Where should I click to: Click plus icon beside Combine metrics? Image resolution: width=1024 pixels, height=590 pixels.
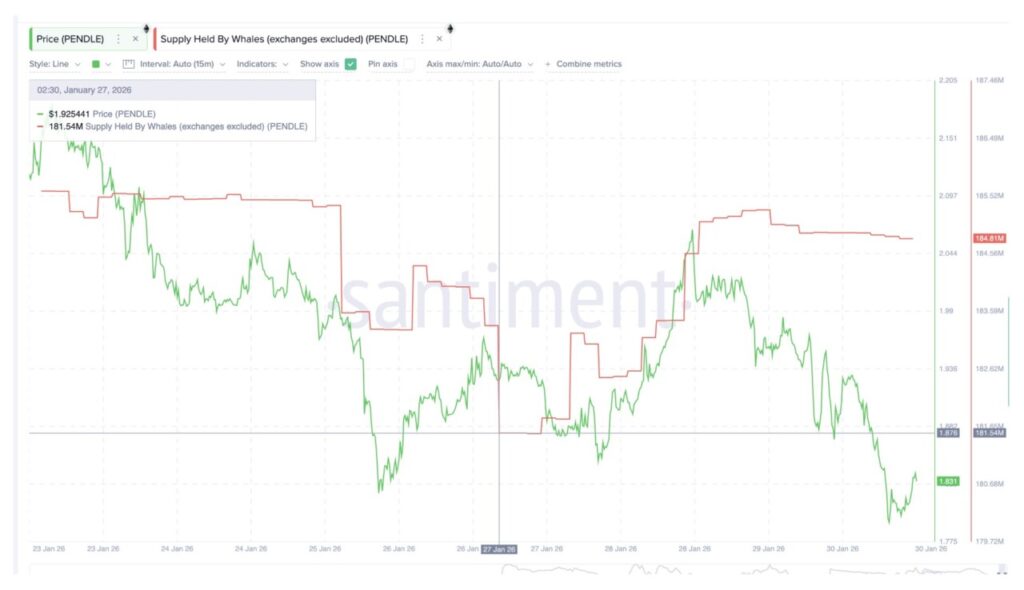tap(548, 64)
